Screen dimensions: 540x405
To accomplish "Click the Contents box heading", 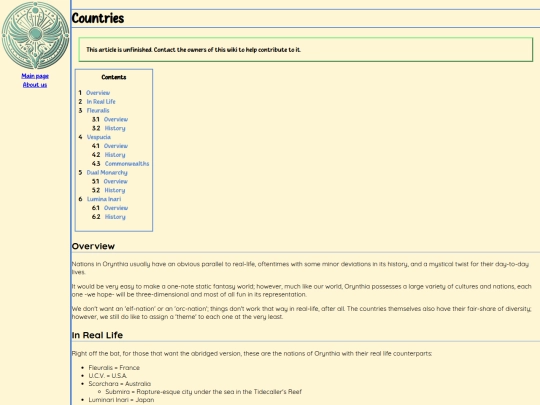I will [x=114, y=77].
